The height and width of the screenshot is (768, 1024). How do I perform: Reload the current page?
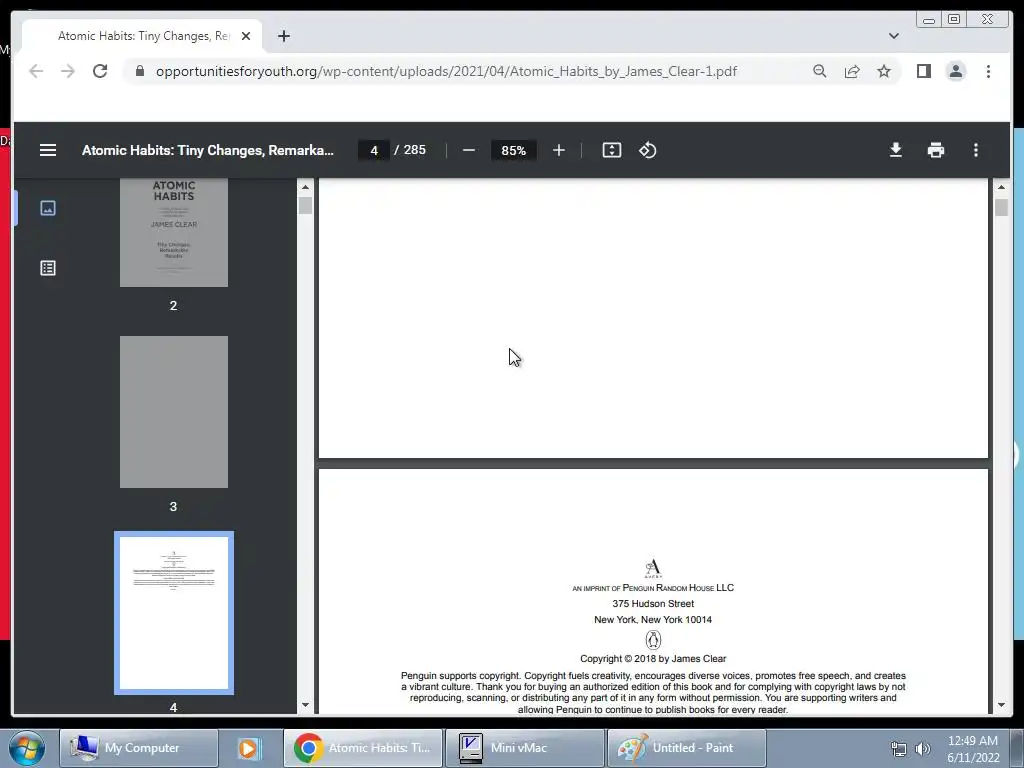coord(100,71)
